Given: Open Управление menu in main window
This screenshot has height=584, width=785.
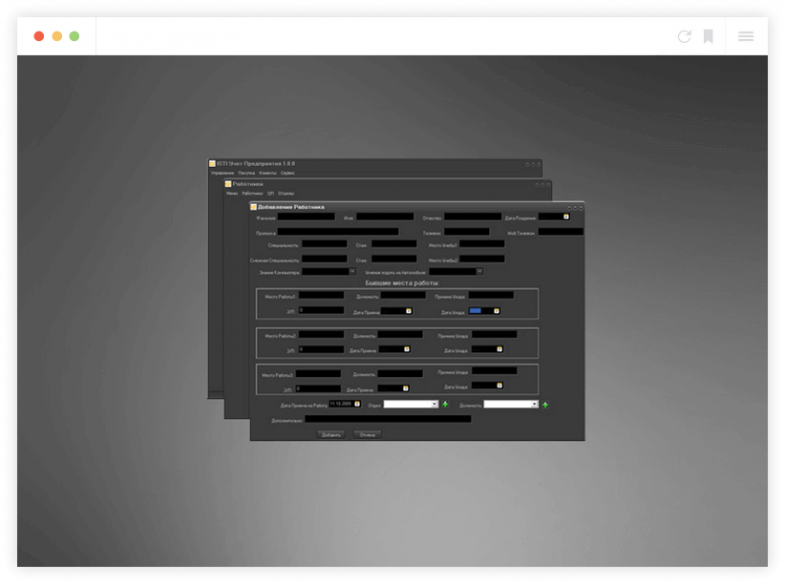Looking at the screenshot, I should (215, 173).
